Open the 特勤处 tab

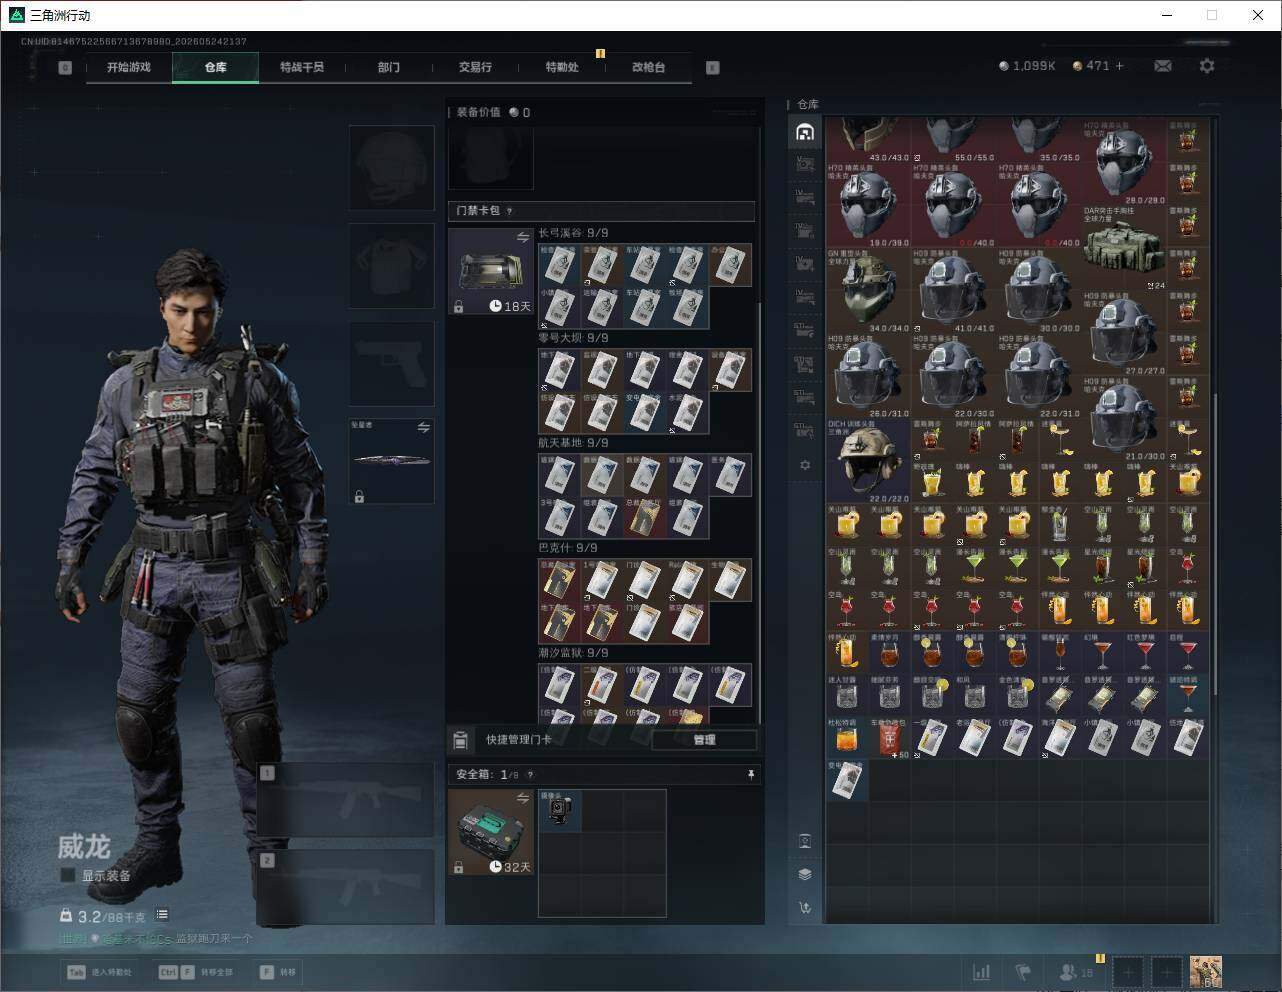pyautogui.click(x=562, y=67)
